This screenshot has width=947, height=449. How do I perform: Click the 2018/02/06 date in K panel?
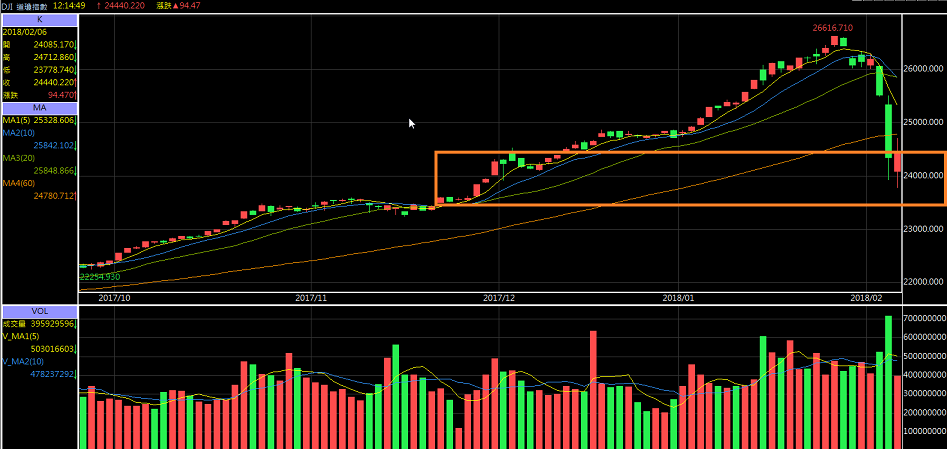(x=25, y=32)
